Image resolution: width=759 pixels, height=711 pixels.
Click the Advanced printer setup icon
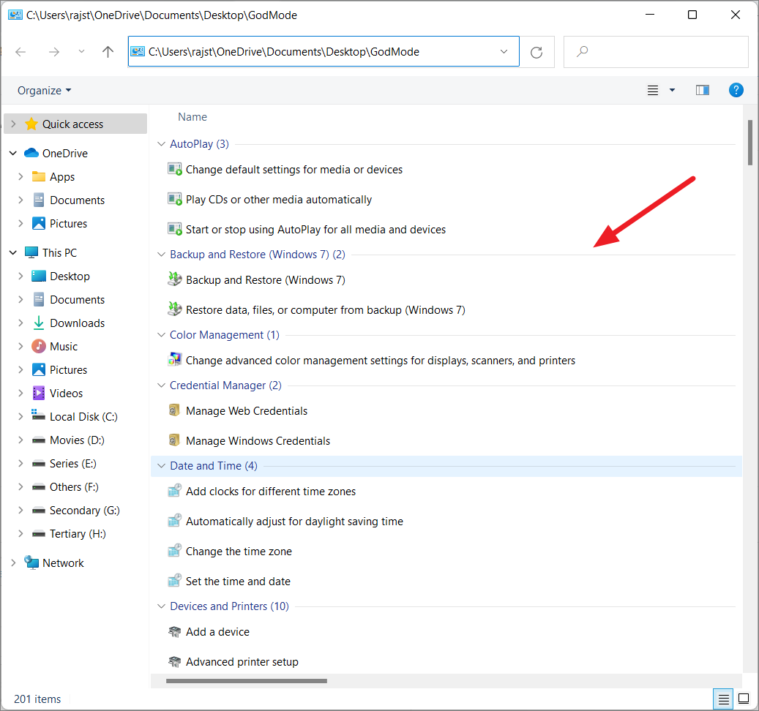coord(174,661)
